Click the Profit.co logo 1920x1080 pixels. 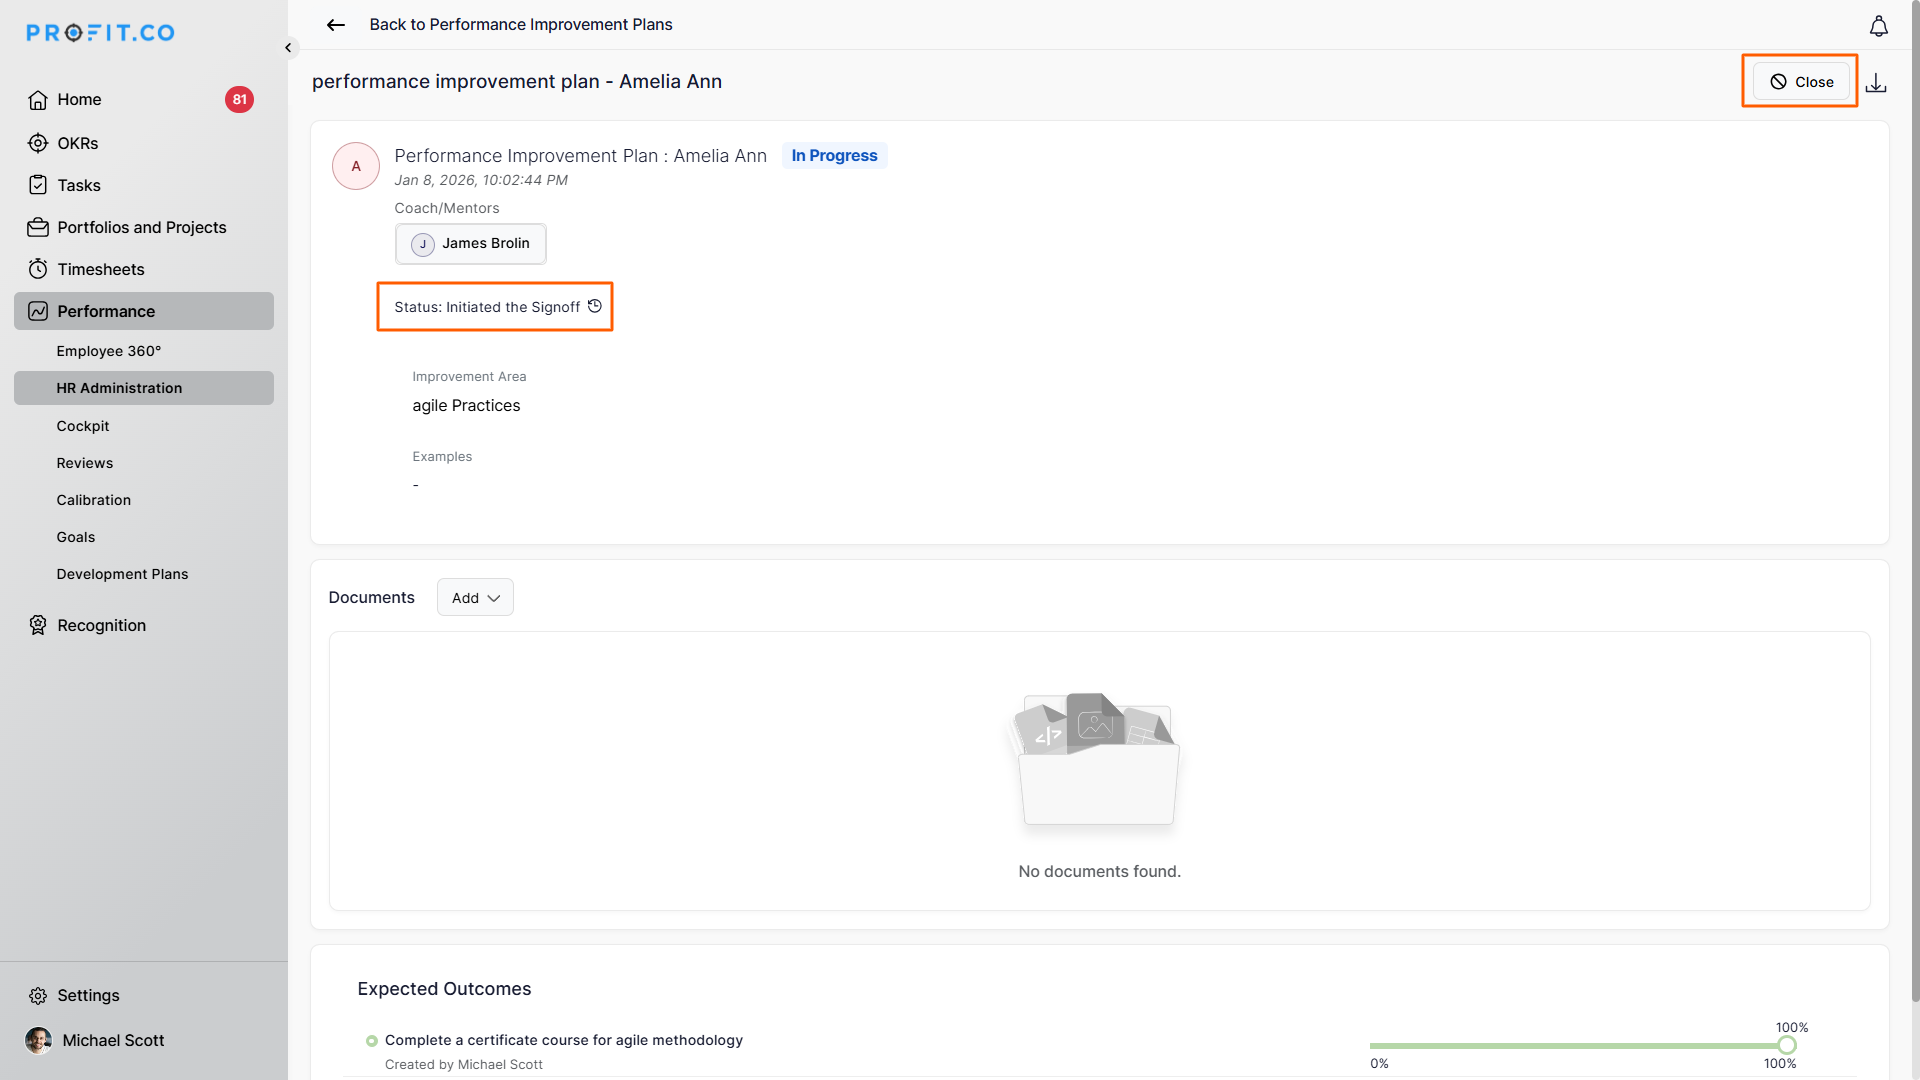(x=100, y=33)
